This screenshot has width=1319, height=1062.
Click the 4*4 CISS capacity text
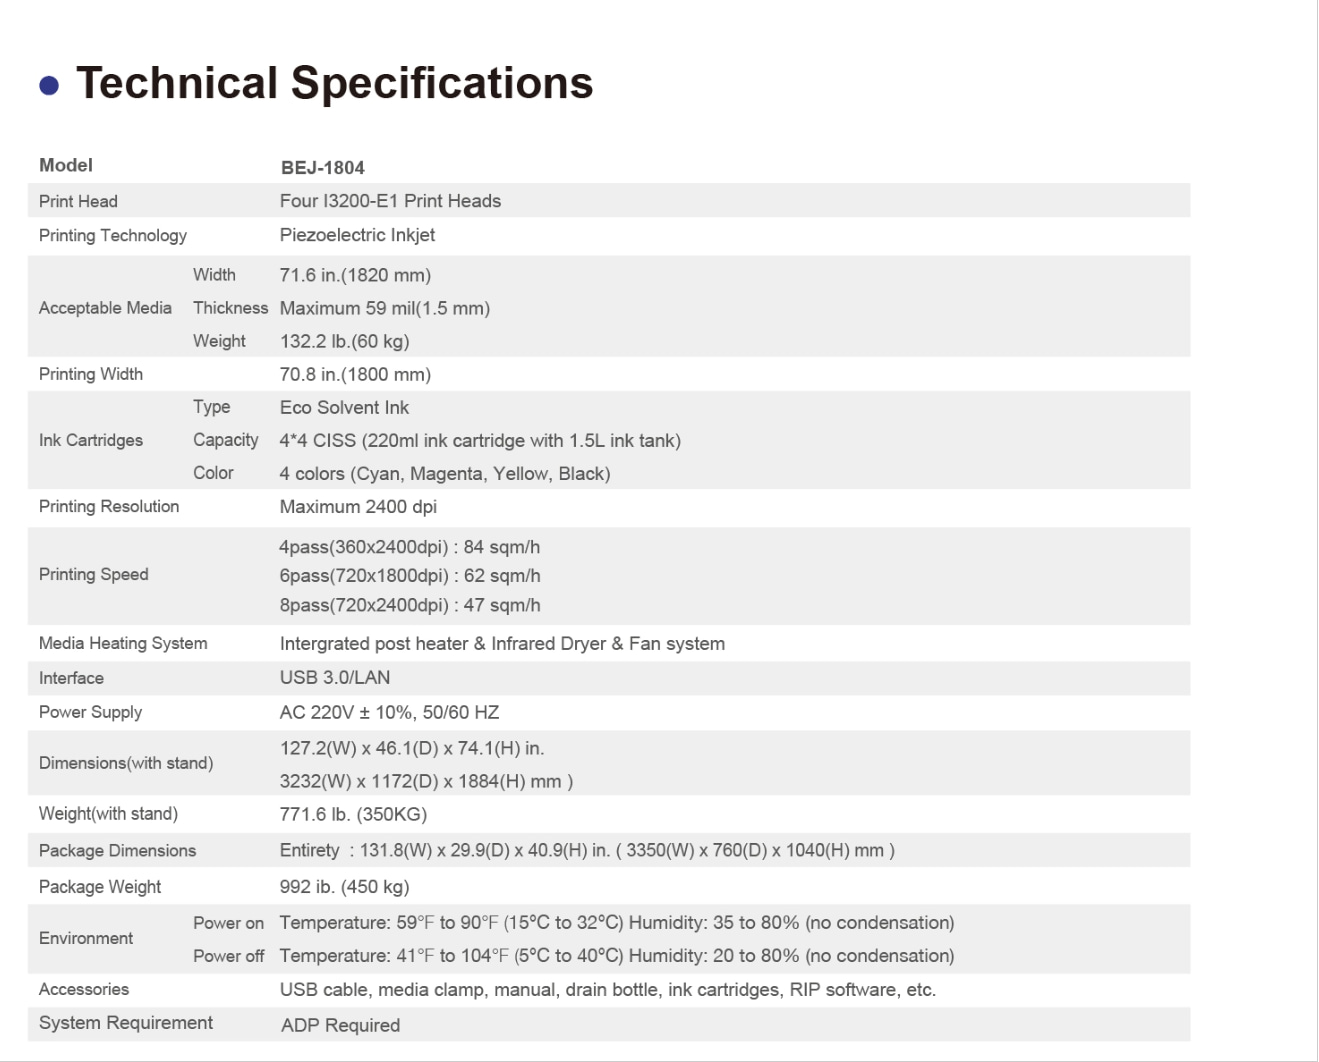click(480, 441)
